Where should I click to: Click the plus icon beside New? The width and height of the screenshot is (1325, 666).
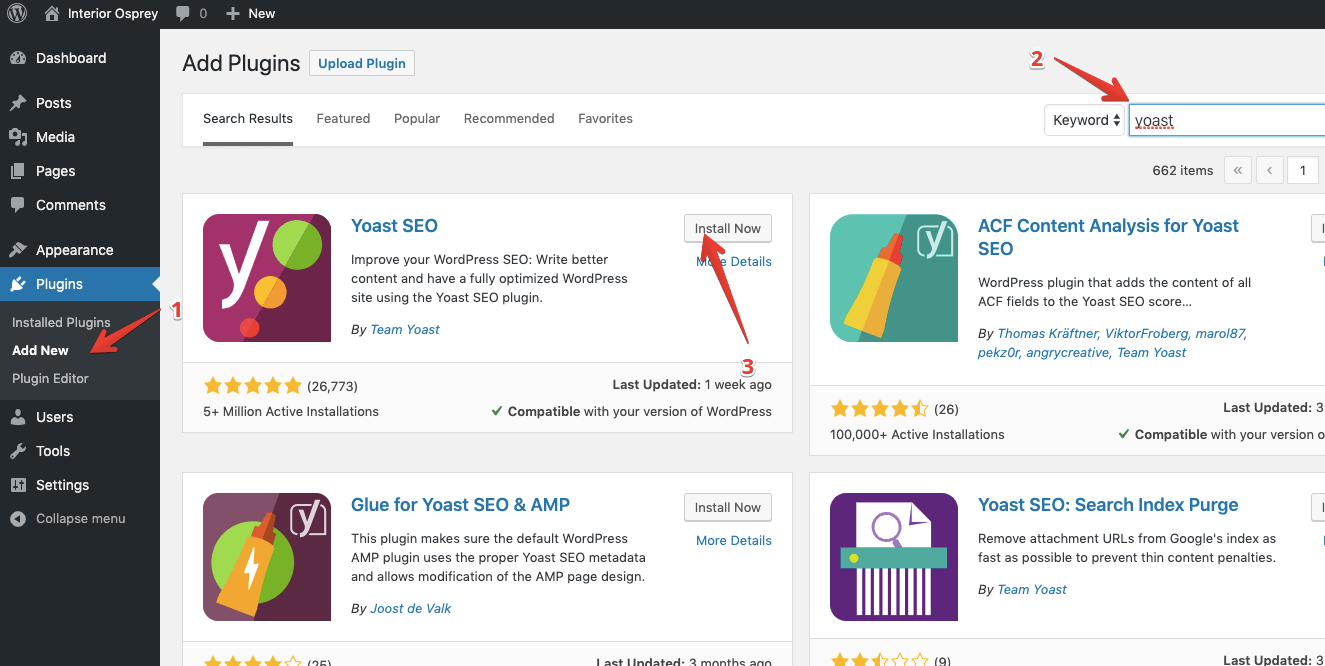point(233,14)
